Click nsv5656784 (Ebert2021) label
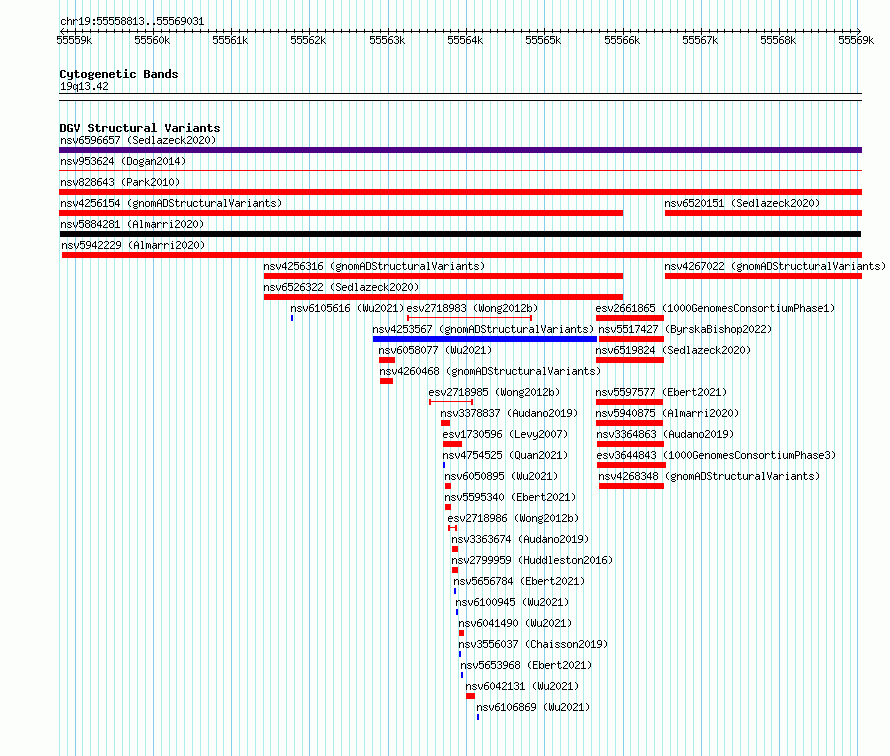890x756 pixels. [519, 581]
